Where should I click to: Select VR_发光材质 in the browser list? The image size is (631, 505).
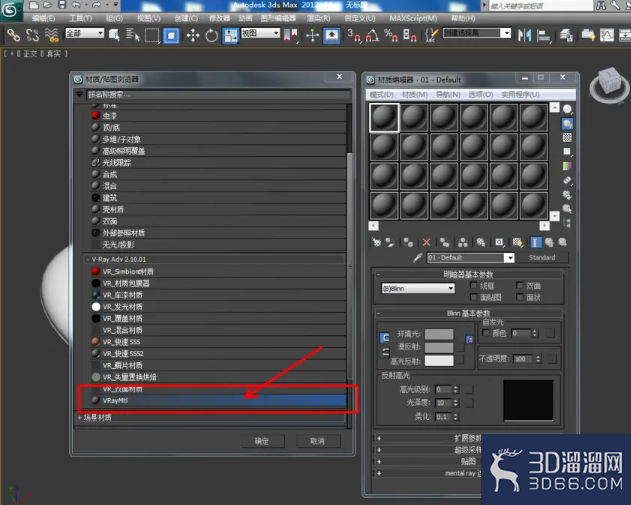point(217,307)
